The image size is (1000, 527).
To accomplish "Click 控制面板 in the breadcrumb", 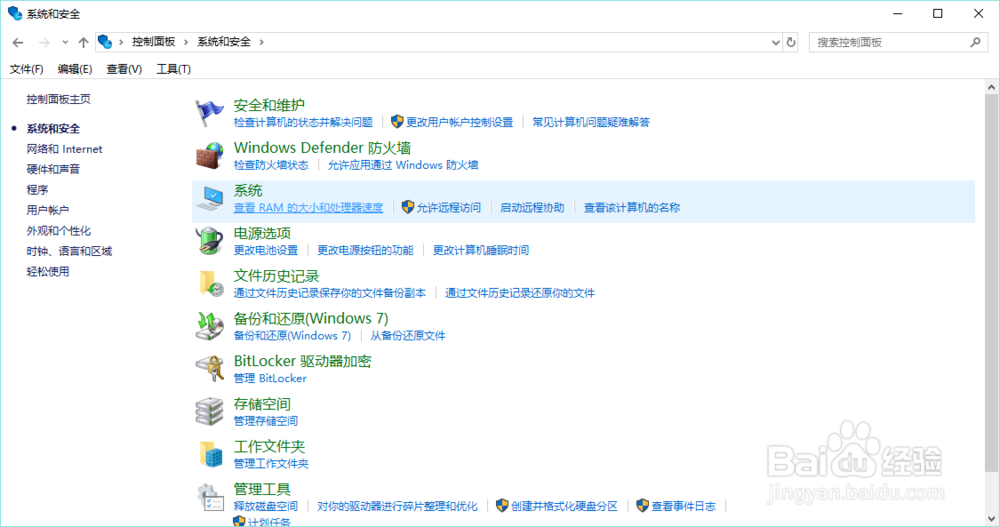I will 153,42.
